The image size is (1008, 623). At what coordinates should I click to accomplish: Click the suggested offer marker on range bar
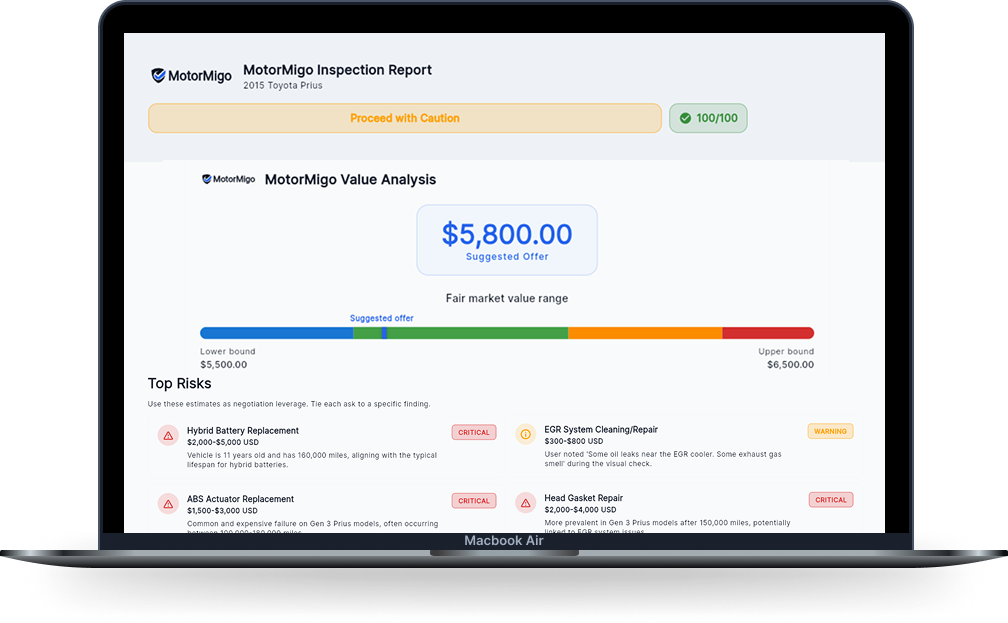[x=384, y=333]
